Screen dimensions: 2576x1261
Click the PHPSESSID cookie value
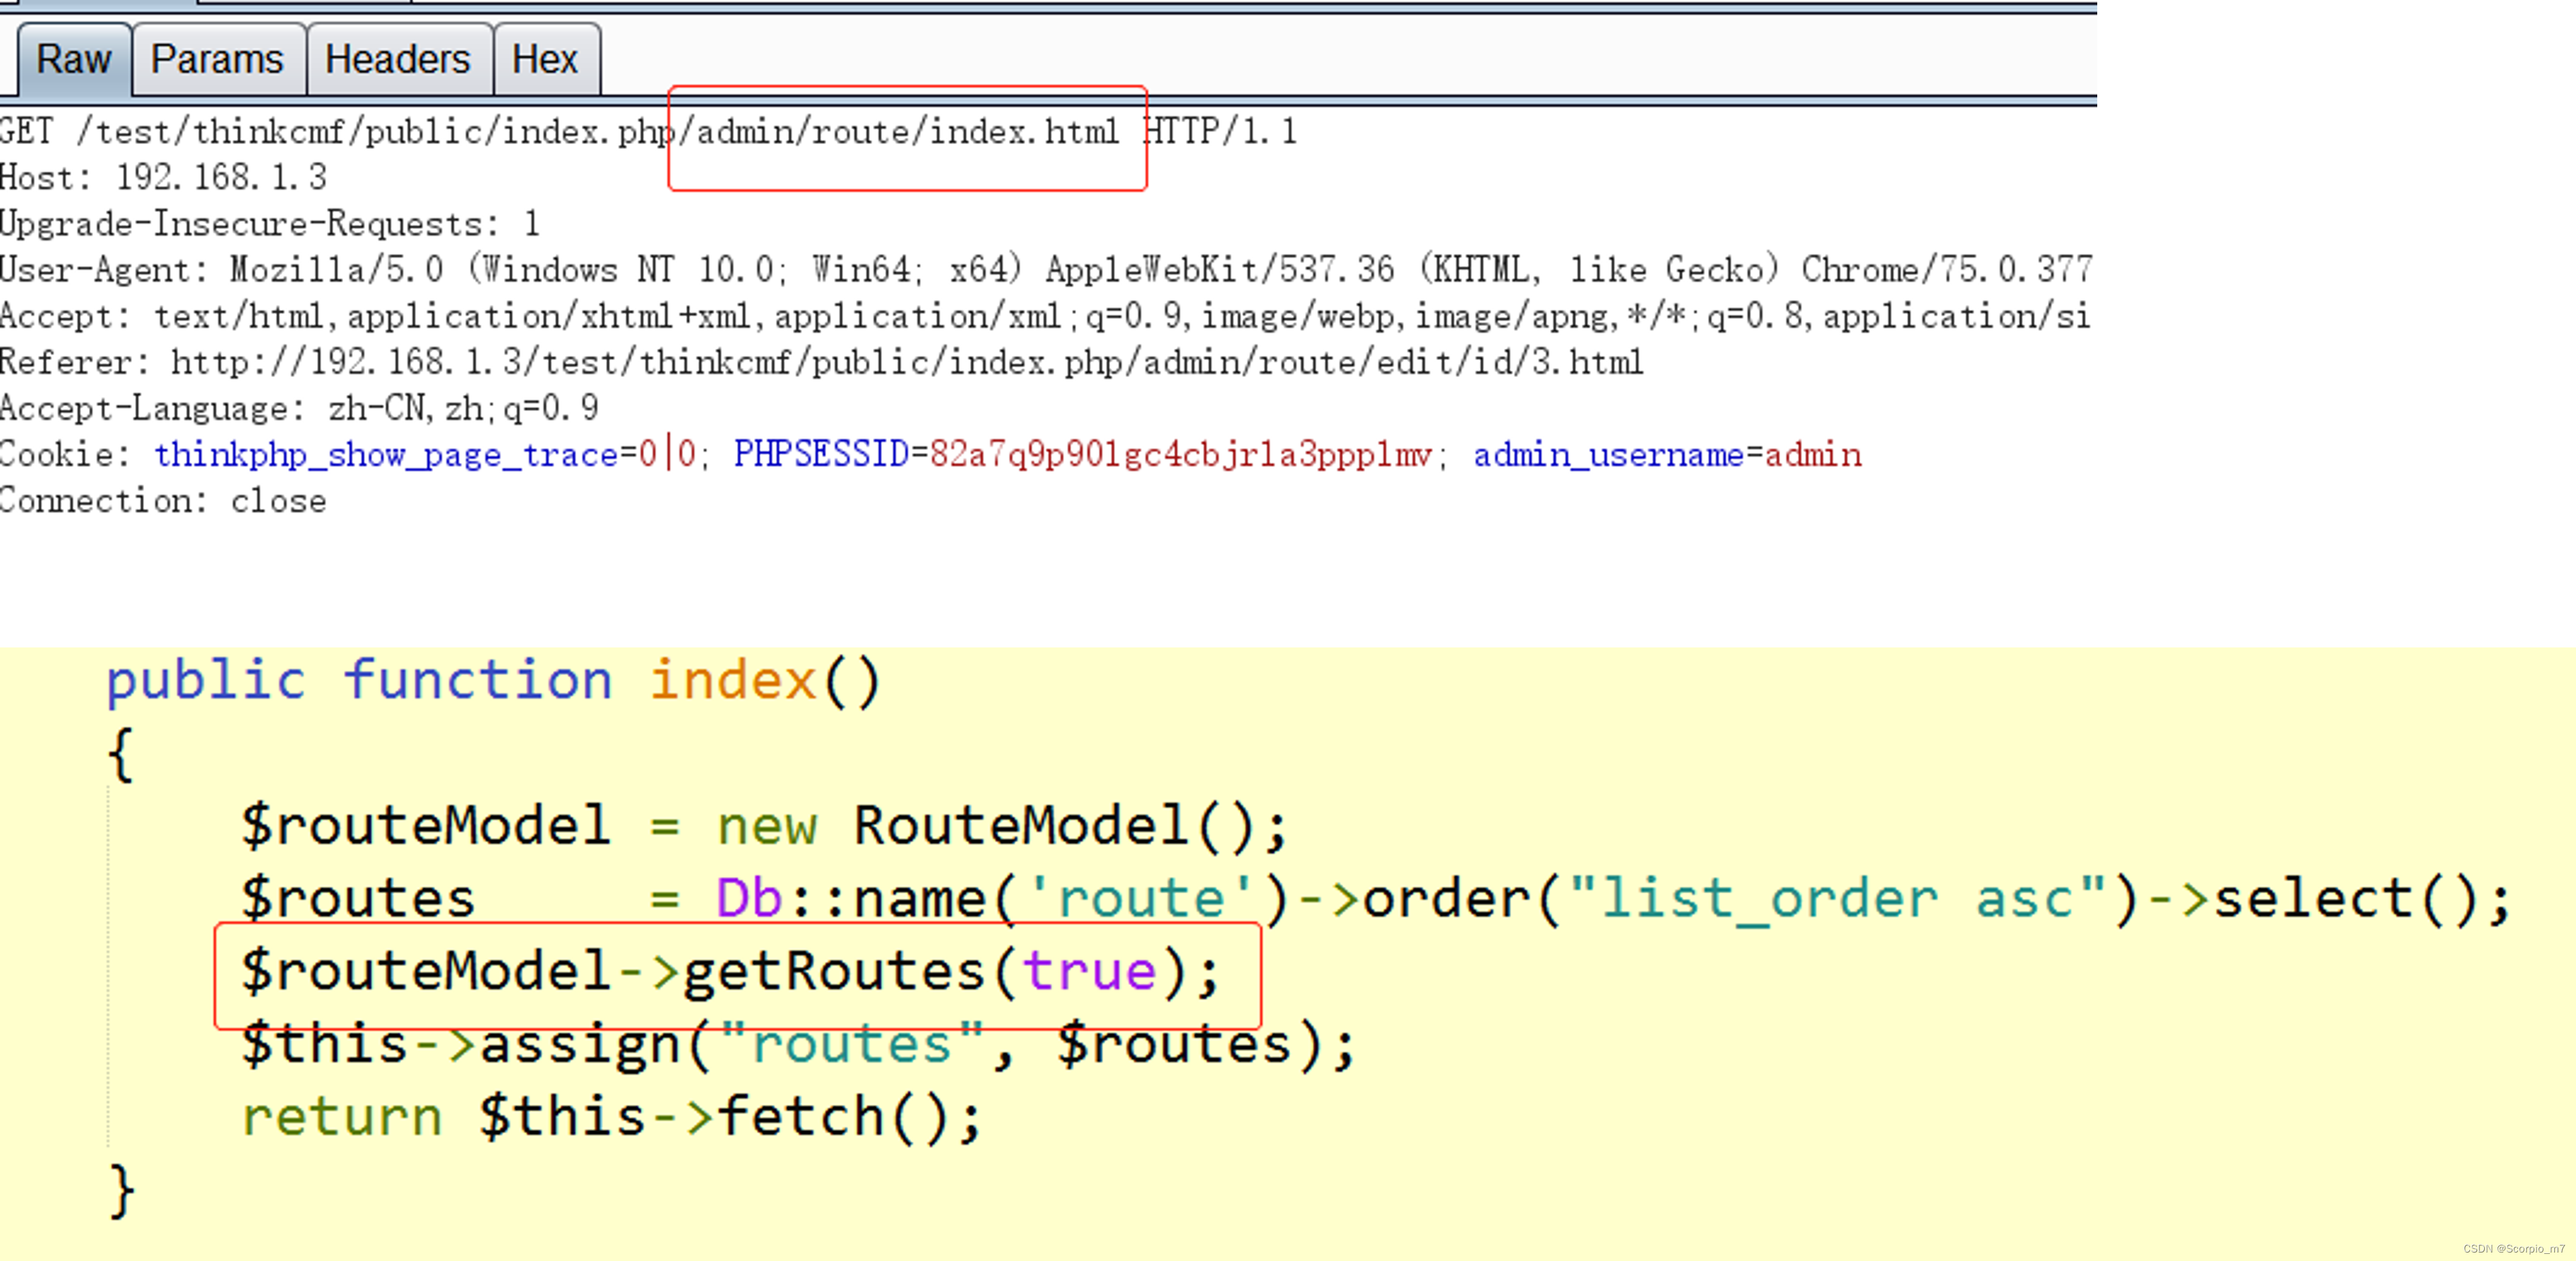(1180, 455)
